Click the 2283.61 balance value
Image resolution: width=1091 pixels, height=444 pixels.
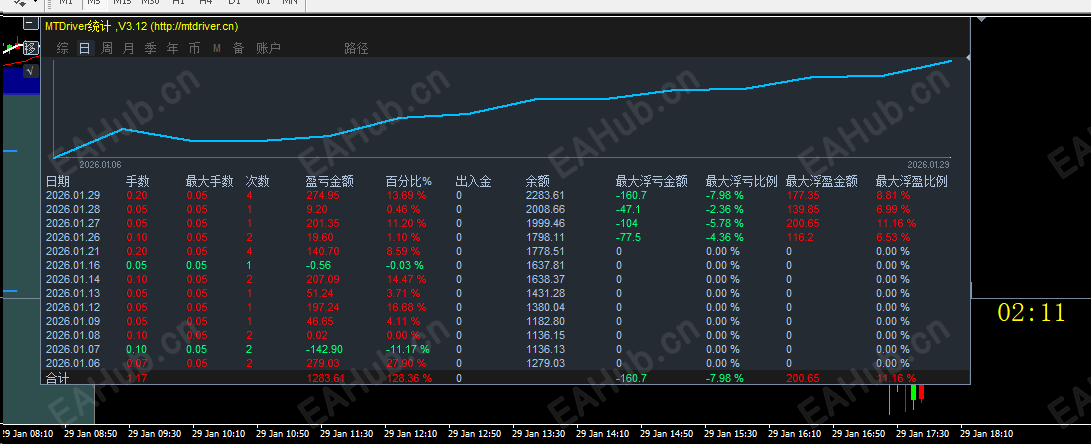click(x=546, y=196)
